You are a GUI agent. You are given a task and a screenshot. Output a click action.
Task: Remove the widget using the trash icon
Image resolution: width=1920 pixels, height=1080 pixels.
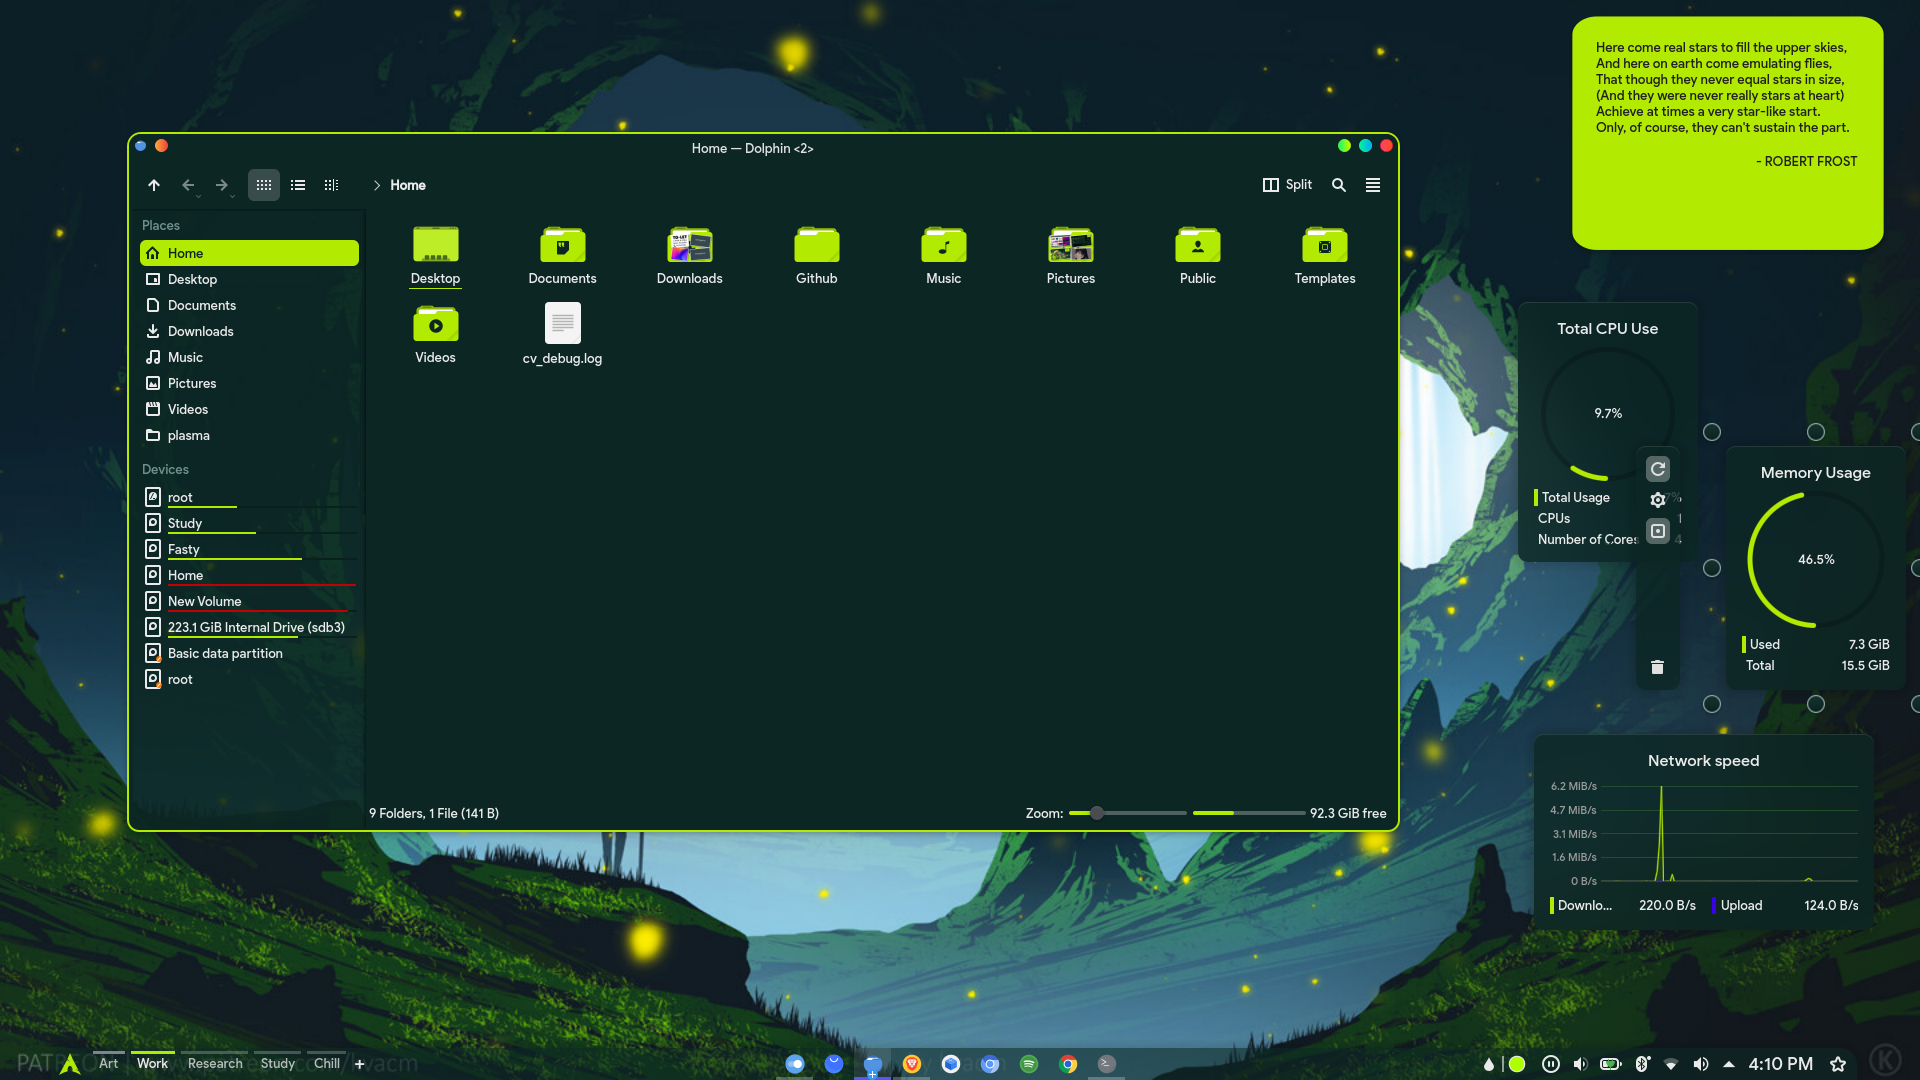click(x=1657, y=667)
